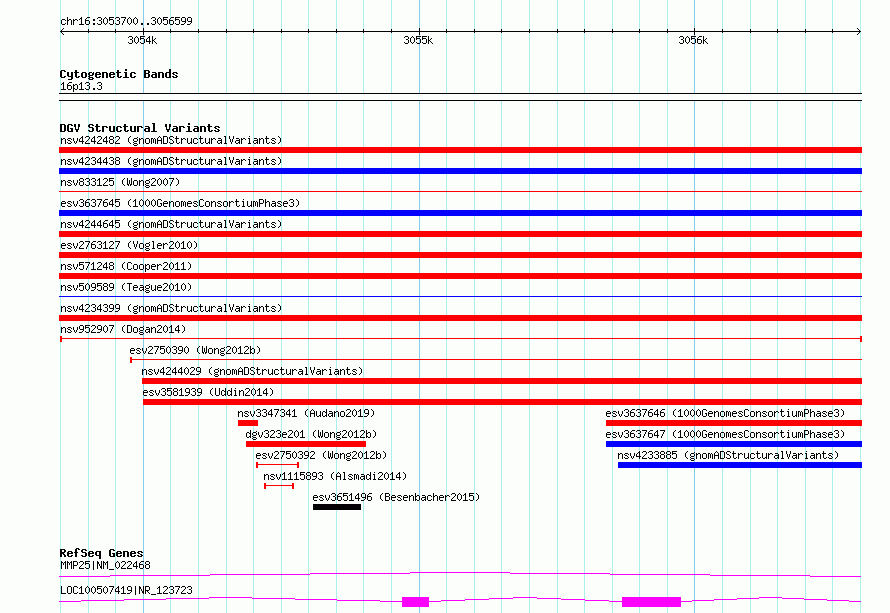Select the red bar of dgv323e201
Screen dimensions: 890x613
pos(306,444)
